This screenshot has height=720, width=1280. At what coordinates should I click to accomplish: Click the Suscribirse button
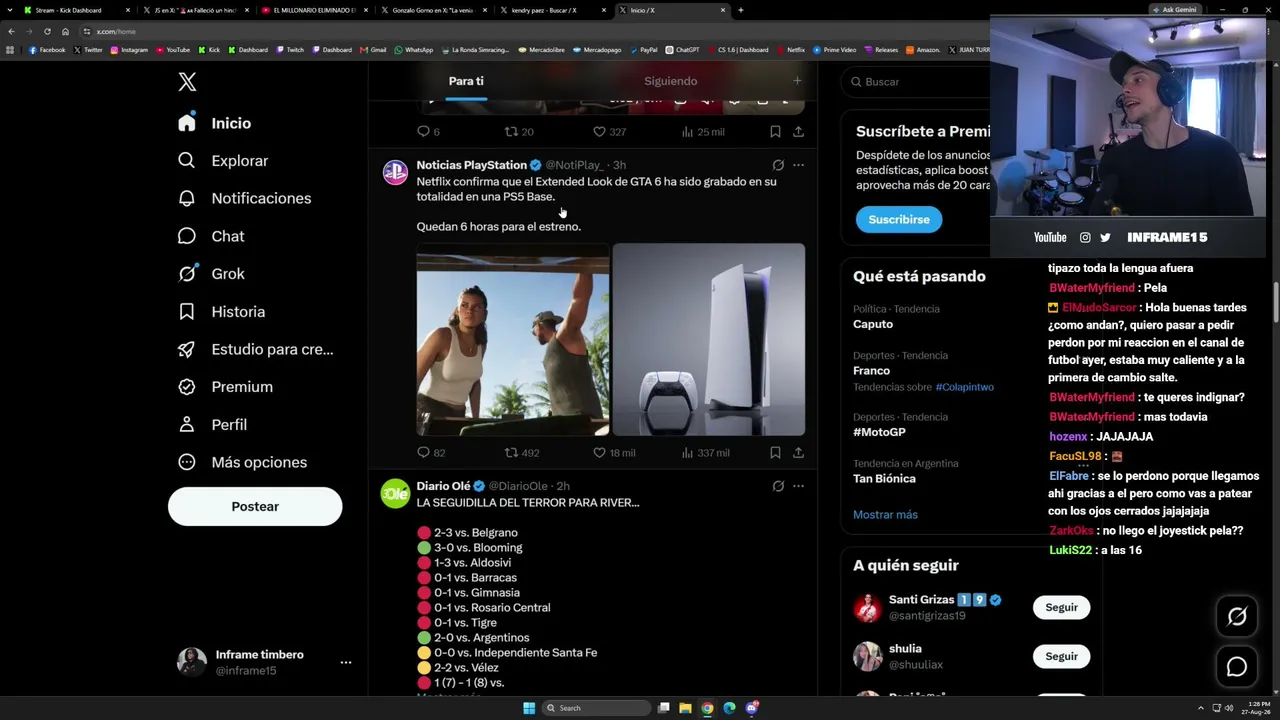[x=899, y=219]
